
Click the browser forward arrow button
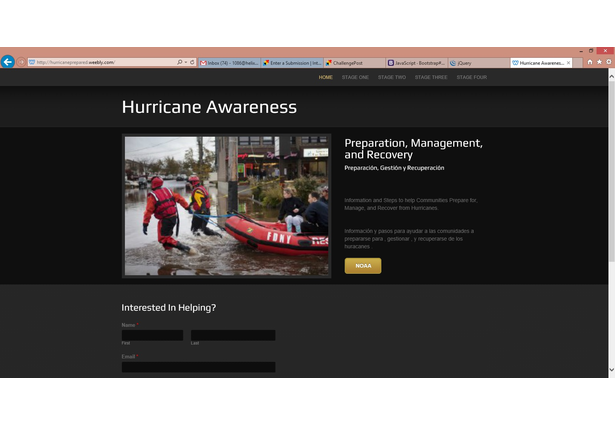(x=21, y=62)
